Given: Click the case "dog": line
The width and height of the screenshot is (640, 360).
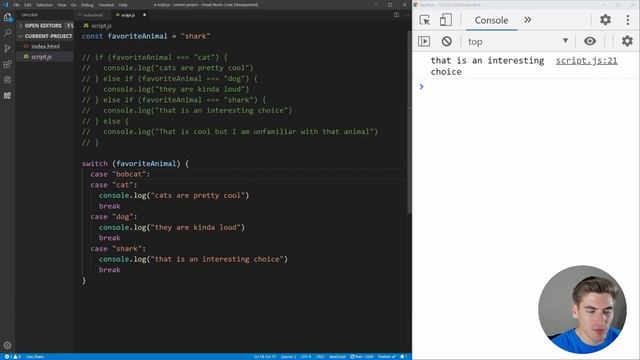Looking at the screenshot, I should 114,216.
